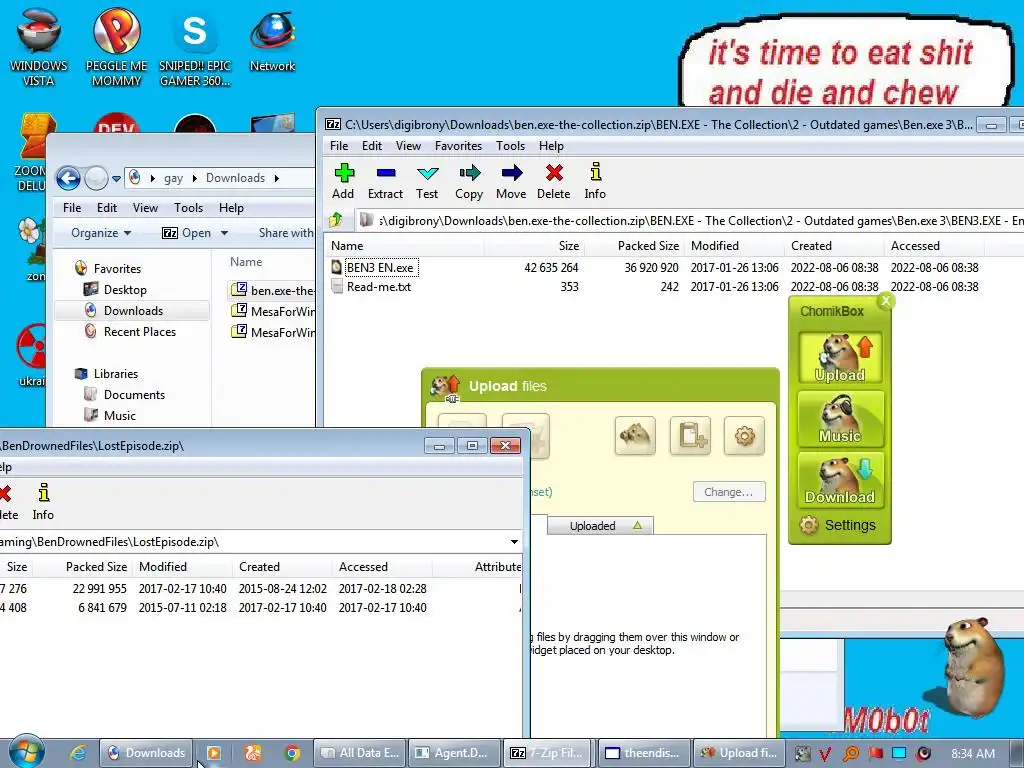Viewport: 1024px width, 768px height.
Task: Open Edit menu in ben.exe 7-Zip window
Action: coord(372,146)
